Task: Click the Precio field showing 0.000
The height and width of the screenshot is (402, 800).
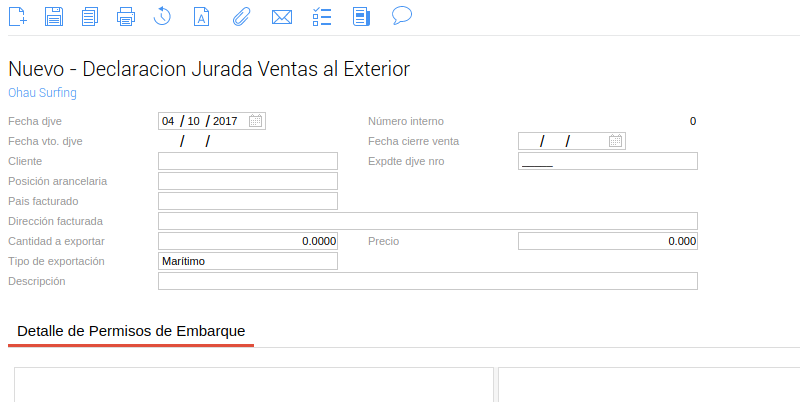Action: (x=608, y=241)
